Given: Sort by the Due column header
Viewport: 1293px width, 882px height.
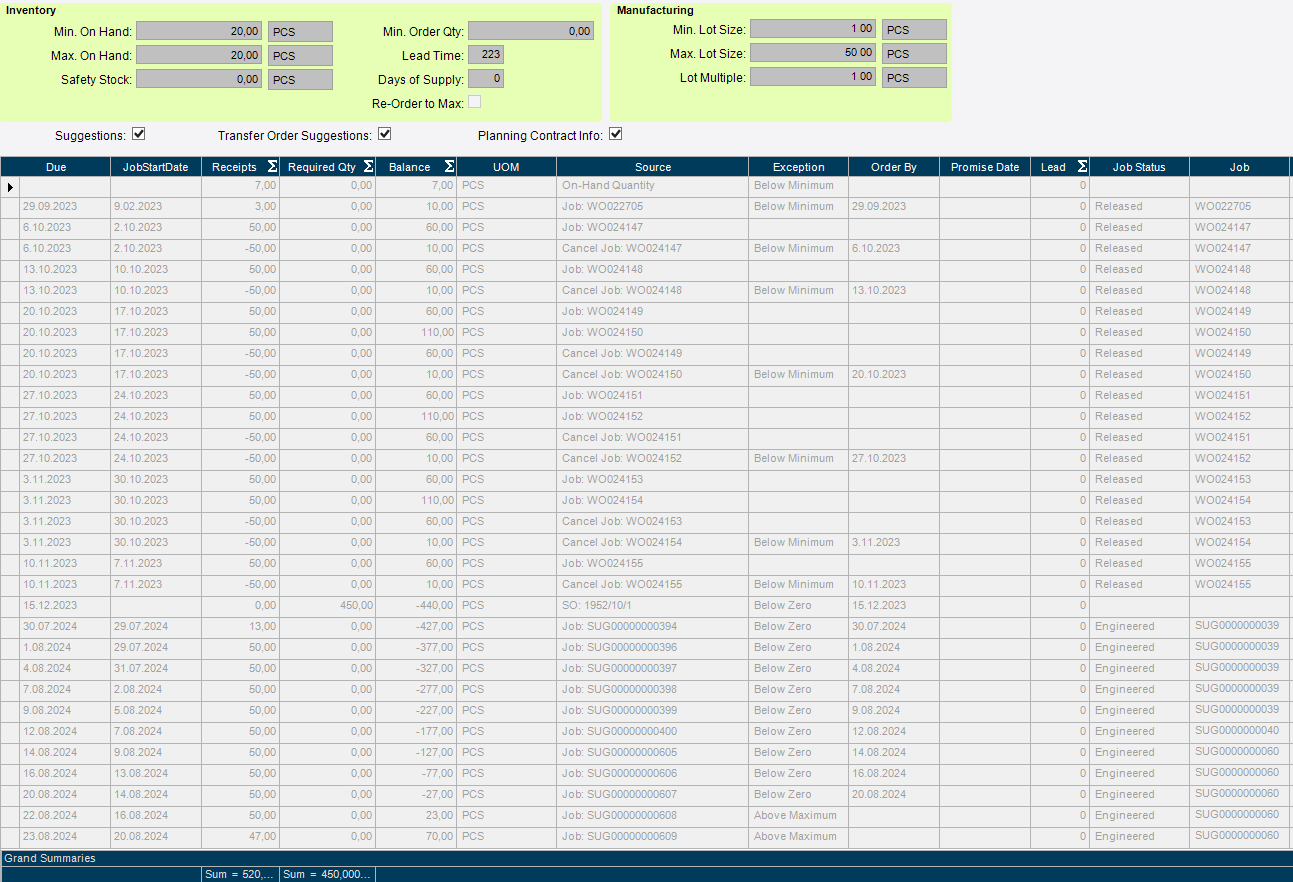Looking at the screenshot, I should pyautogui.click(x=56, y=167).
